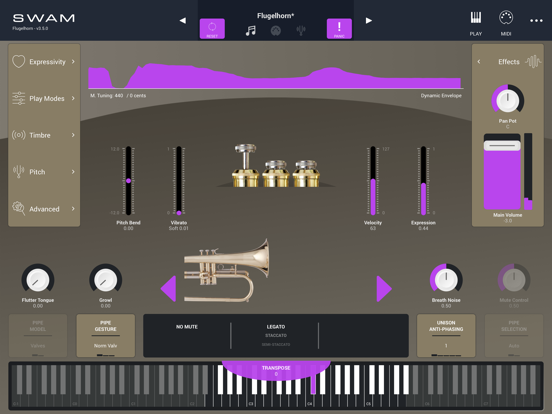The height and width of the screenshot is (414, 552).
Task: Go to previous preset with left arrow
Action: point(183,20)
